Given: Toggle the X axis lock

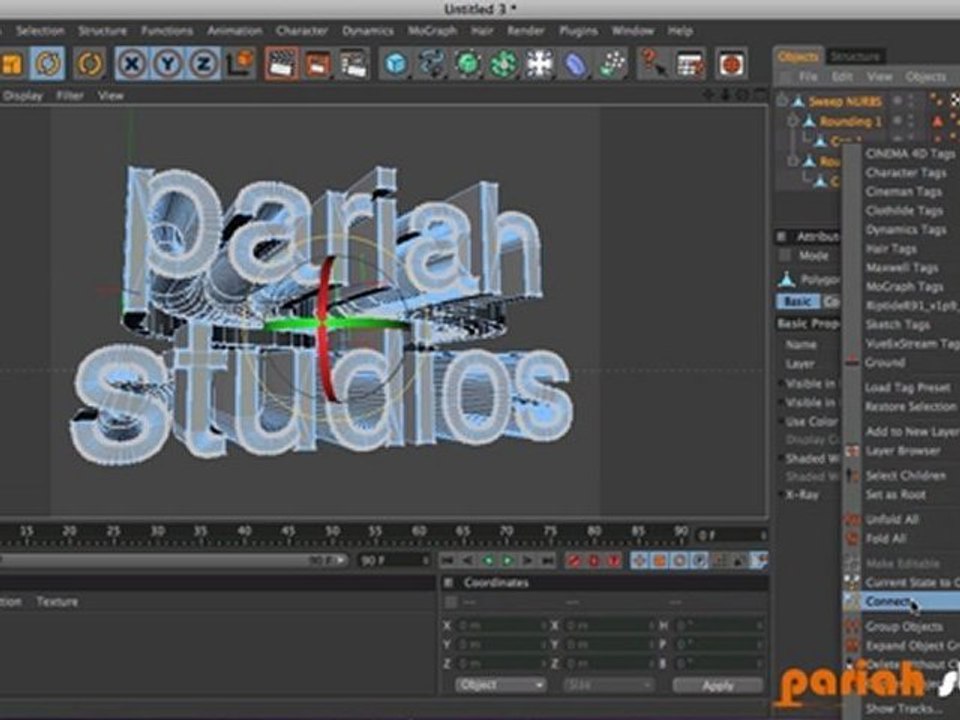Looking at the screenshot, I should click(132, 64).
